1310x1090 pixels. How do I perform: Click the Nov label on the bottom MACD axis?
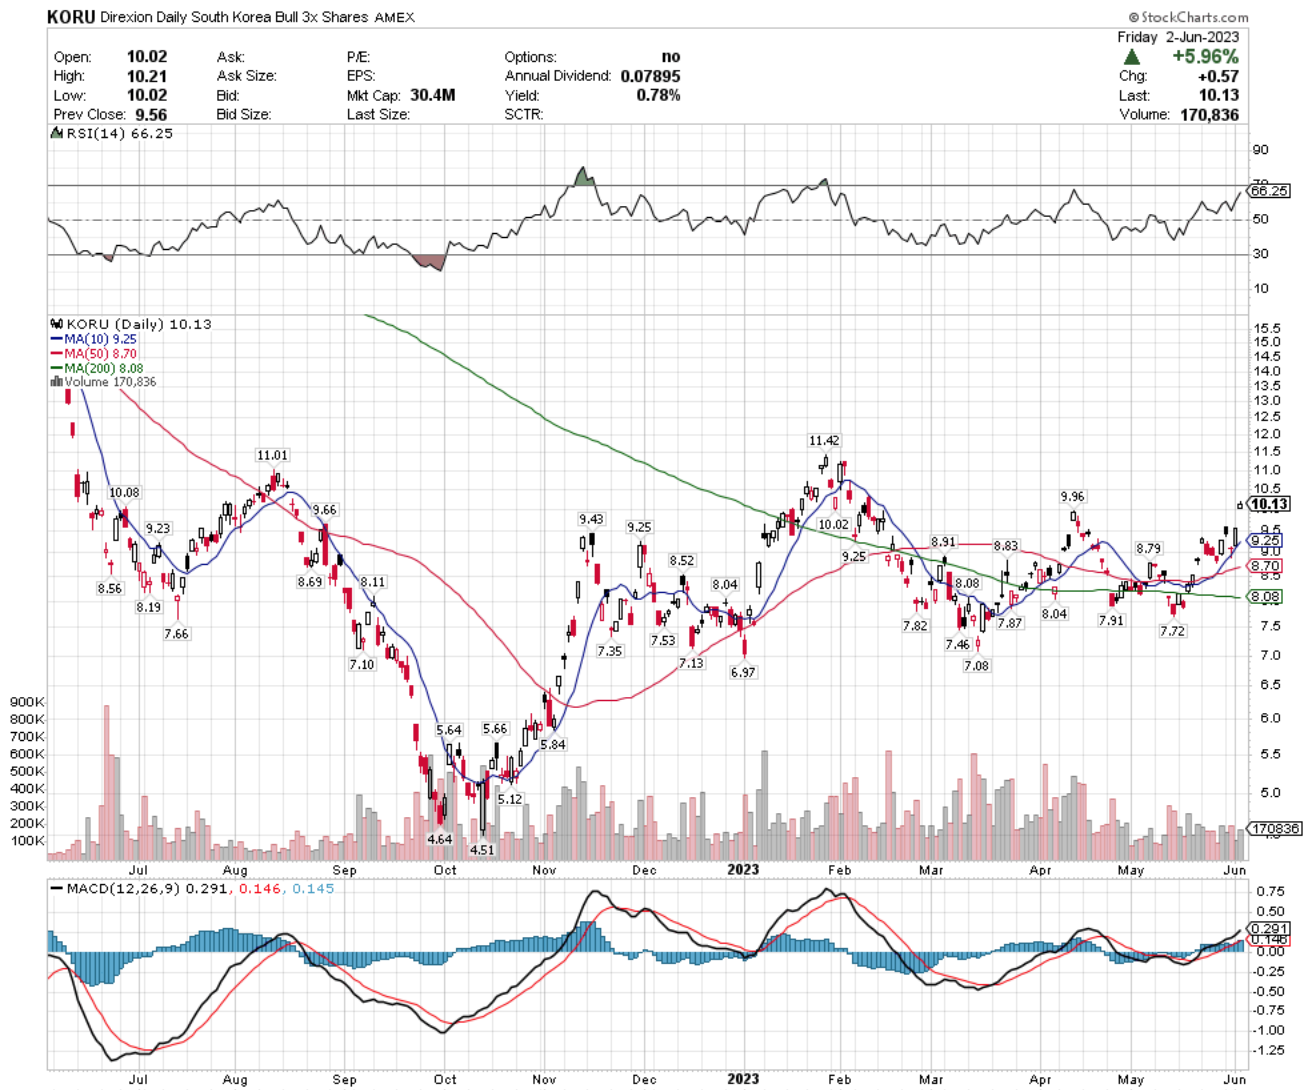pos(544,1080)
